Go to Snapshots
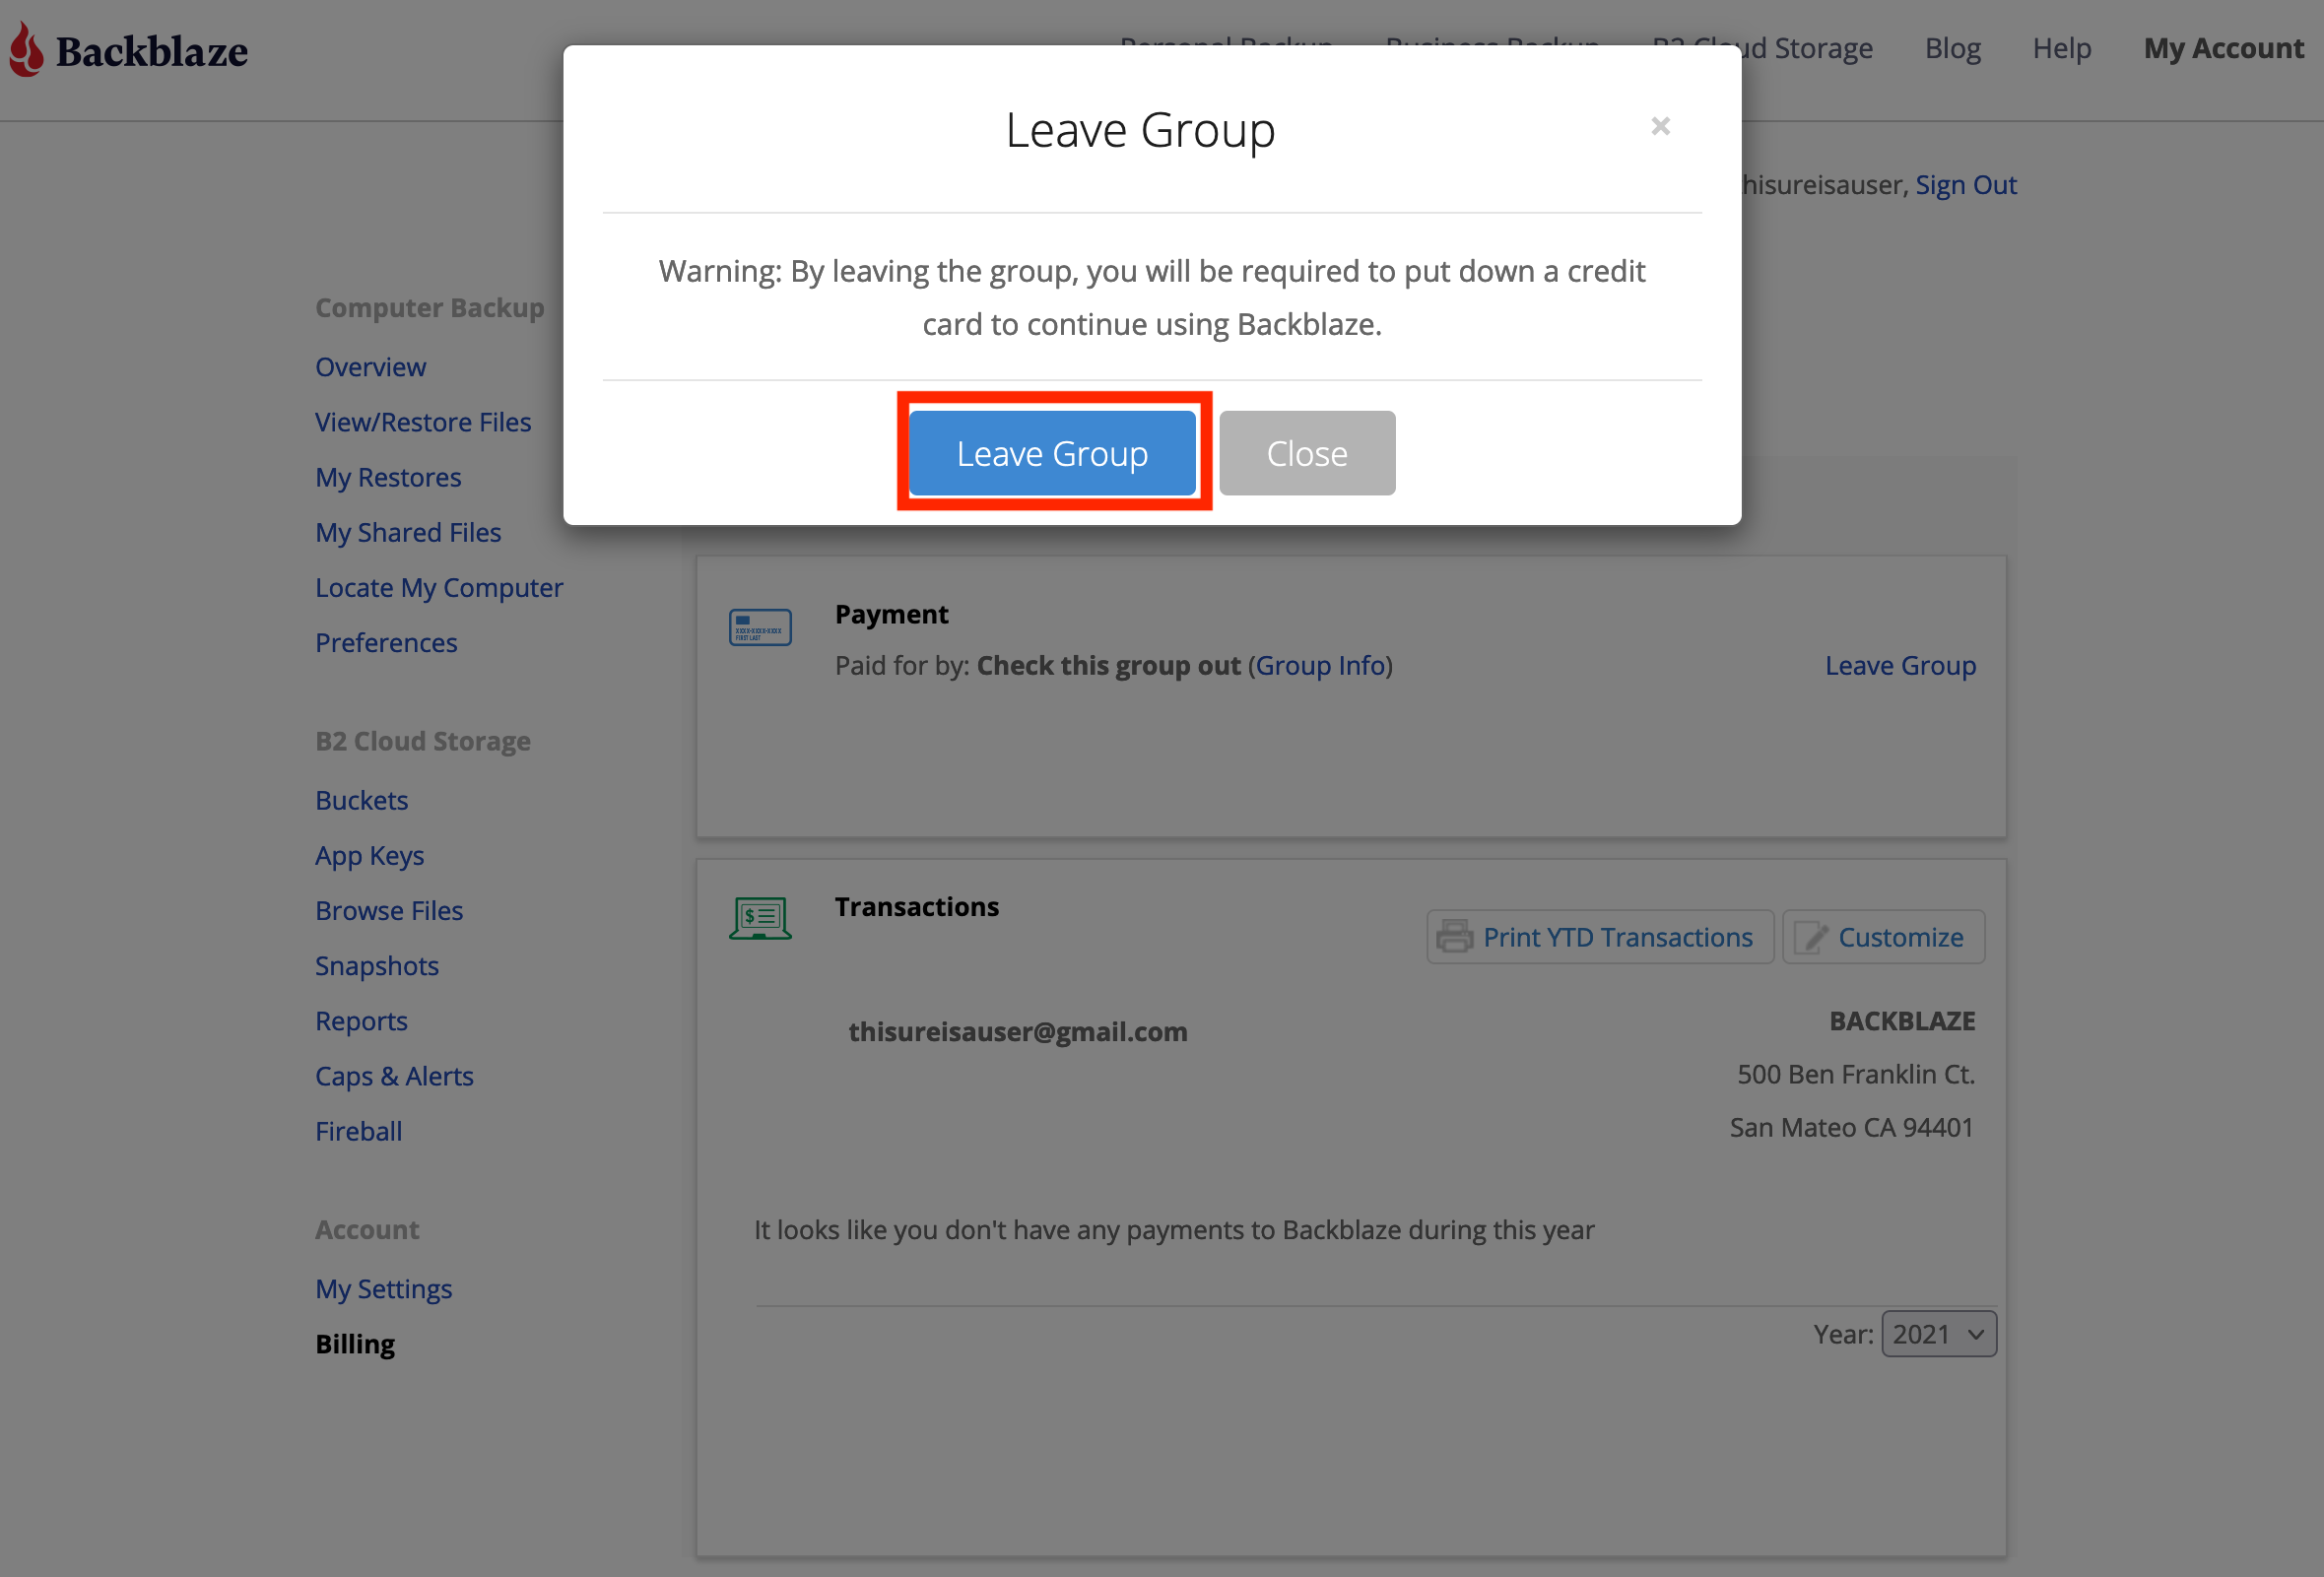This screenshot has width=2324, height=1577. coord(377,965)
